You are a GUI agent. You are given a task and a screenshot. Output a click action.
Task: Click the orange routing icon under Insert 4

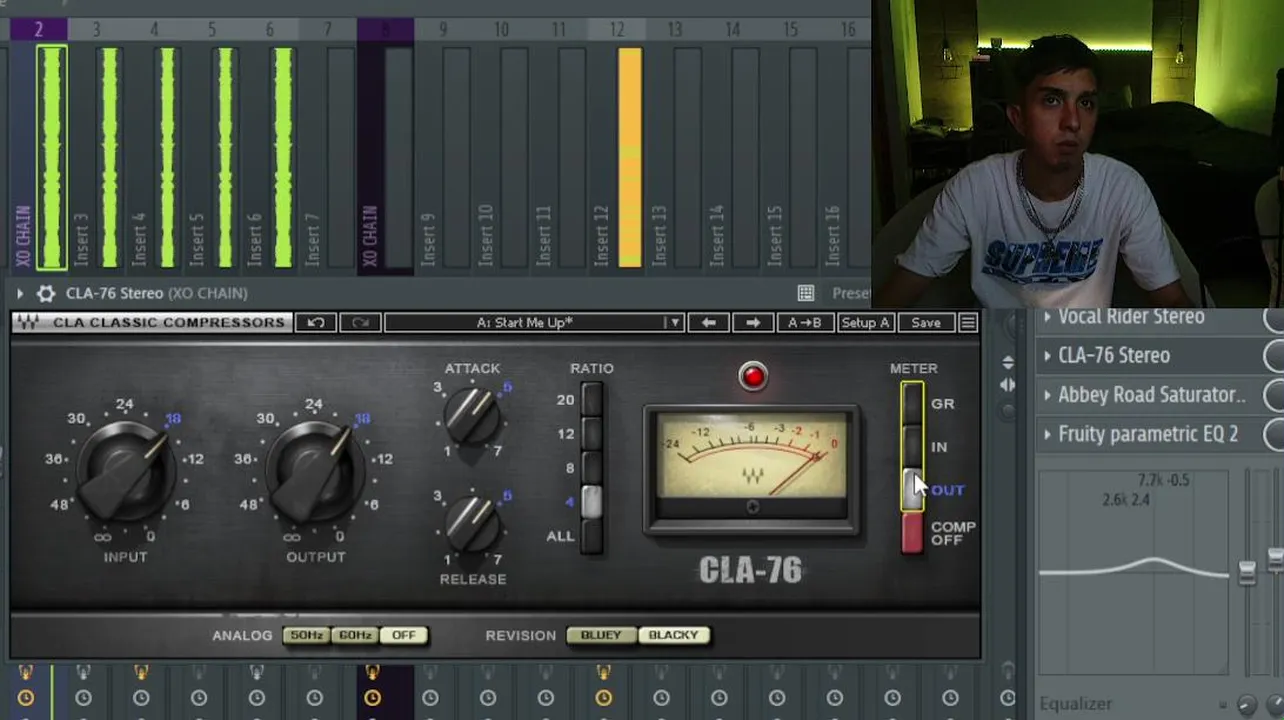click(x=141, y=672)
